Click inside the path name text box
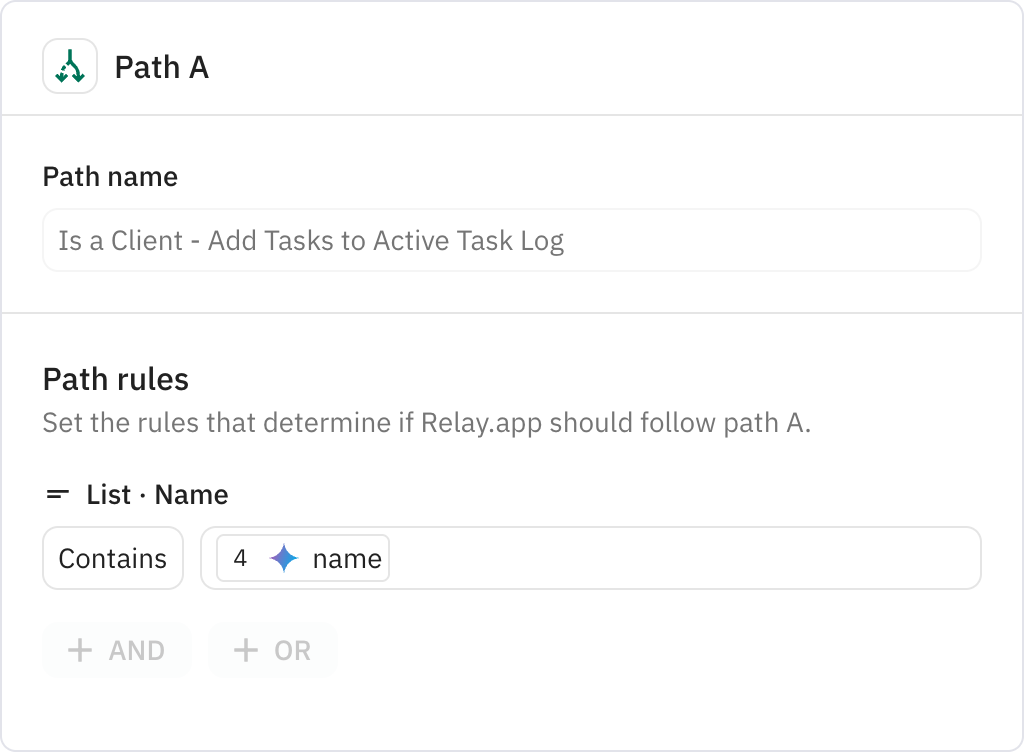Screen dimensions: 1024x752 pyautogui.click(x=511, y=240)
